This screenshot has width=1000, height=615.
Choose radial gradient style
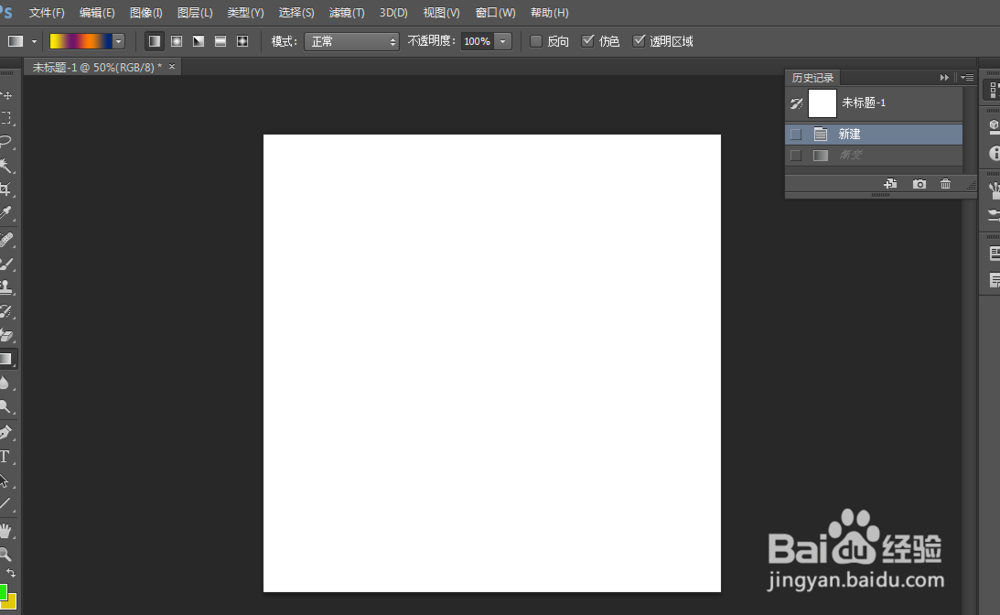tap(177, 41)
